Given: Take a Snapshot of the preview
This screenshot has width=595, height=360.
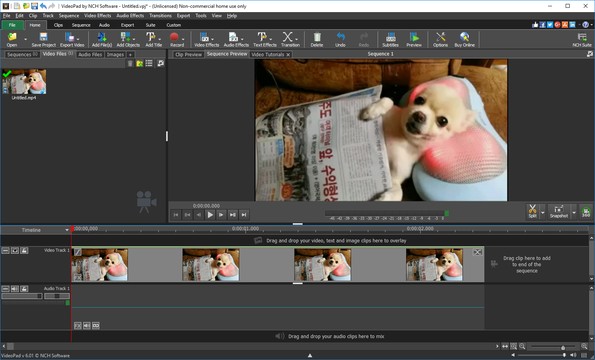Looking at the screenshot, I should click(559, 211).
